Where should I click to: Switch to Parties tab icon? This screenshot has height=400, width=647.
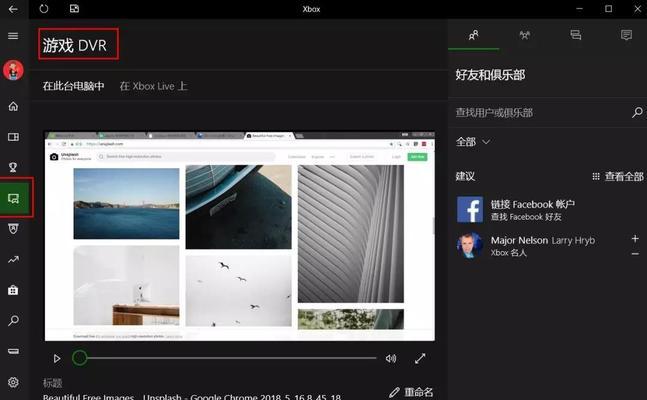click(x=525, y=35)
